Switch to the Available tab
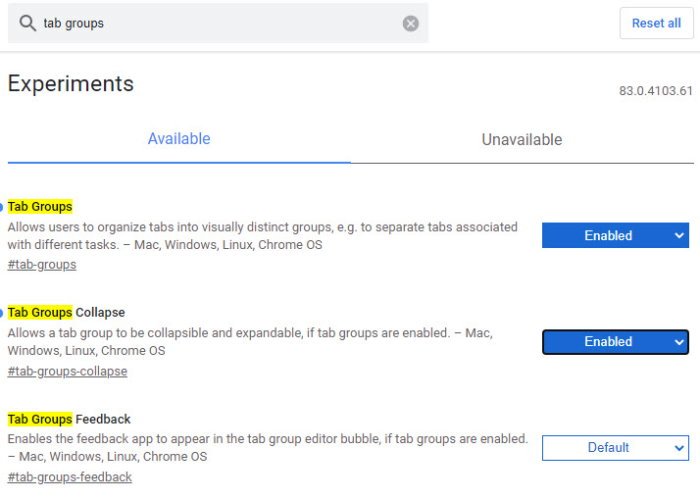This screenshot has width=700, height=499. pos(179,140)
